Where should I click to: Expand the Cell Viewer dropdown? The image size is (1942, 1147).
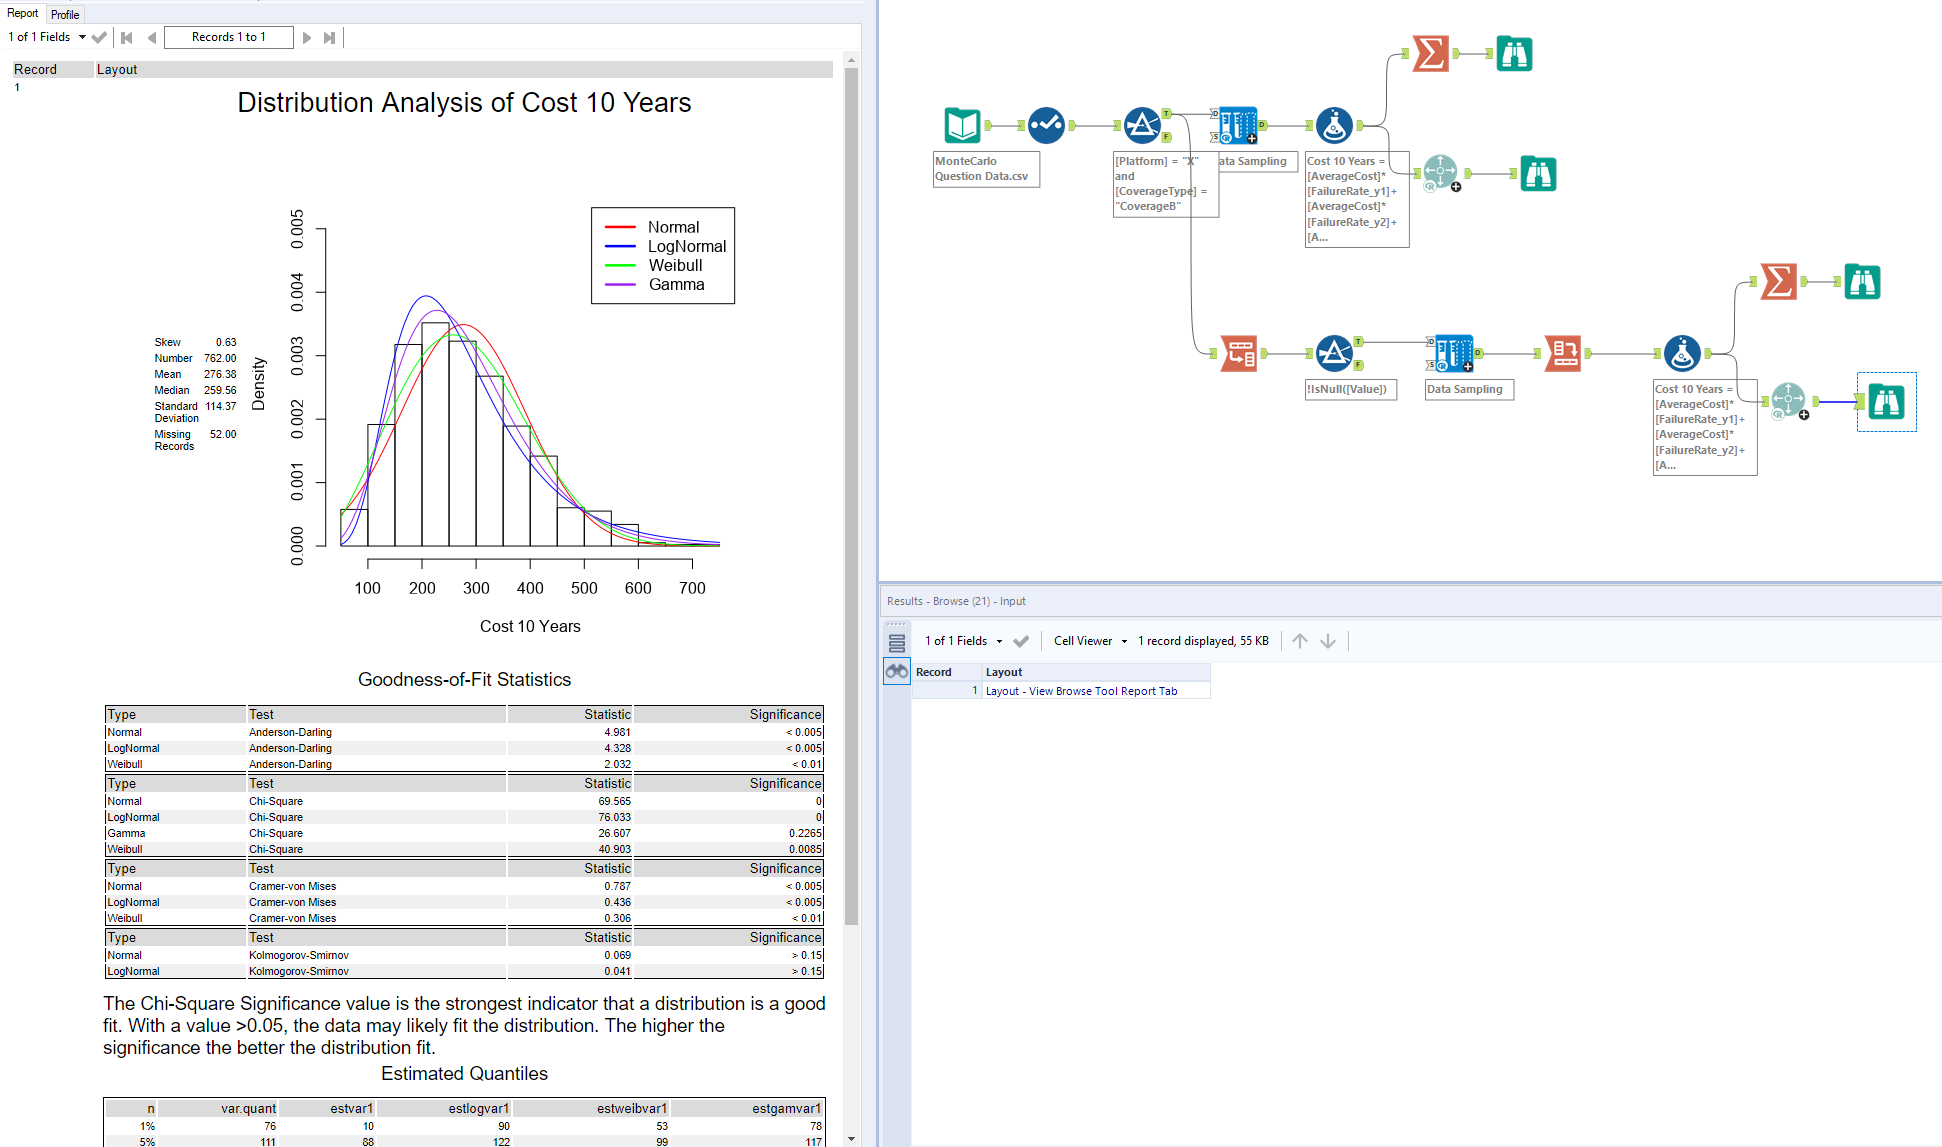[1090, 641]
